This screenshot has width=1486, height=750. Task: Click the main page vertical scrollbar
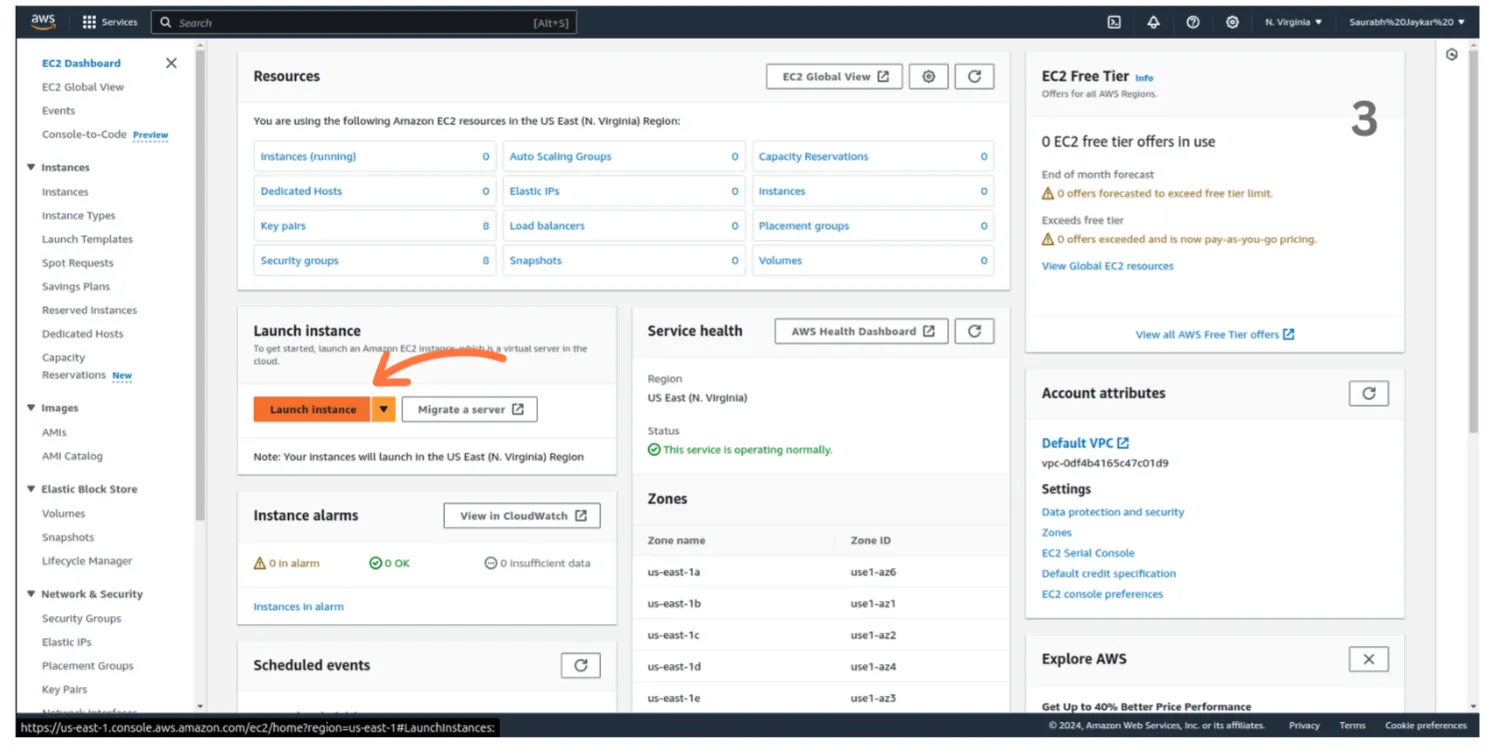(x=1473, y=240)
